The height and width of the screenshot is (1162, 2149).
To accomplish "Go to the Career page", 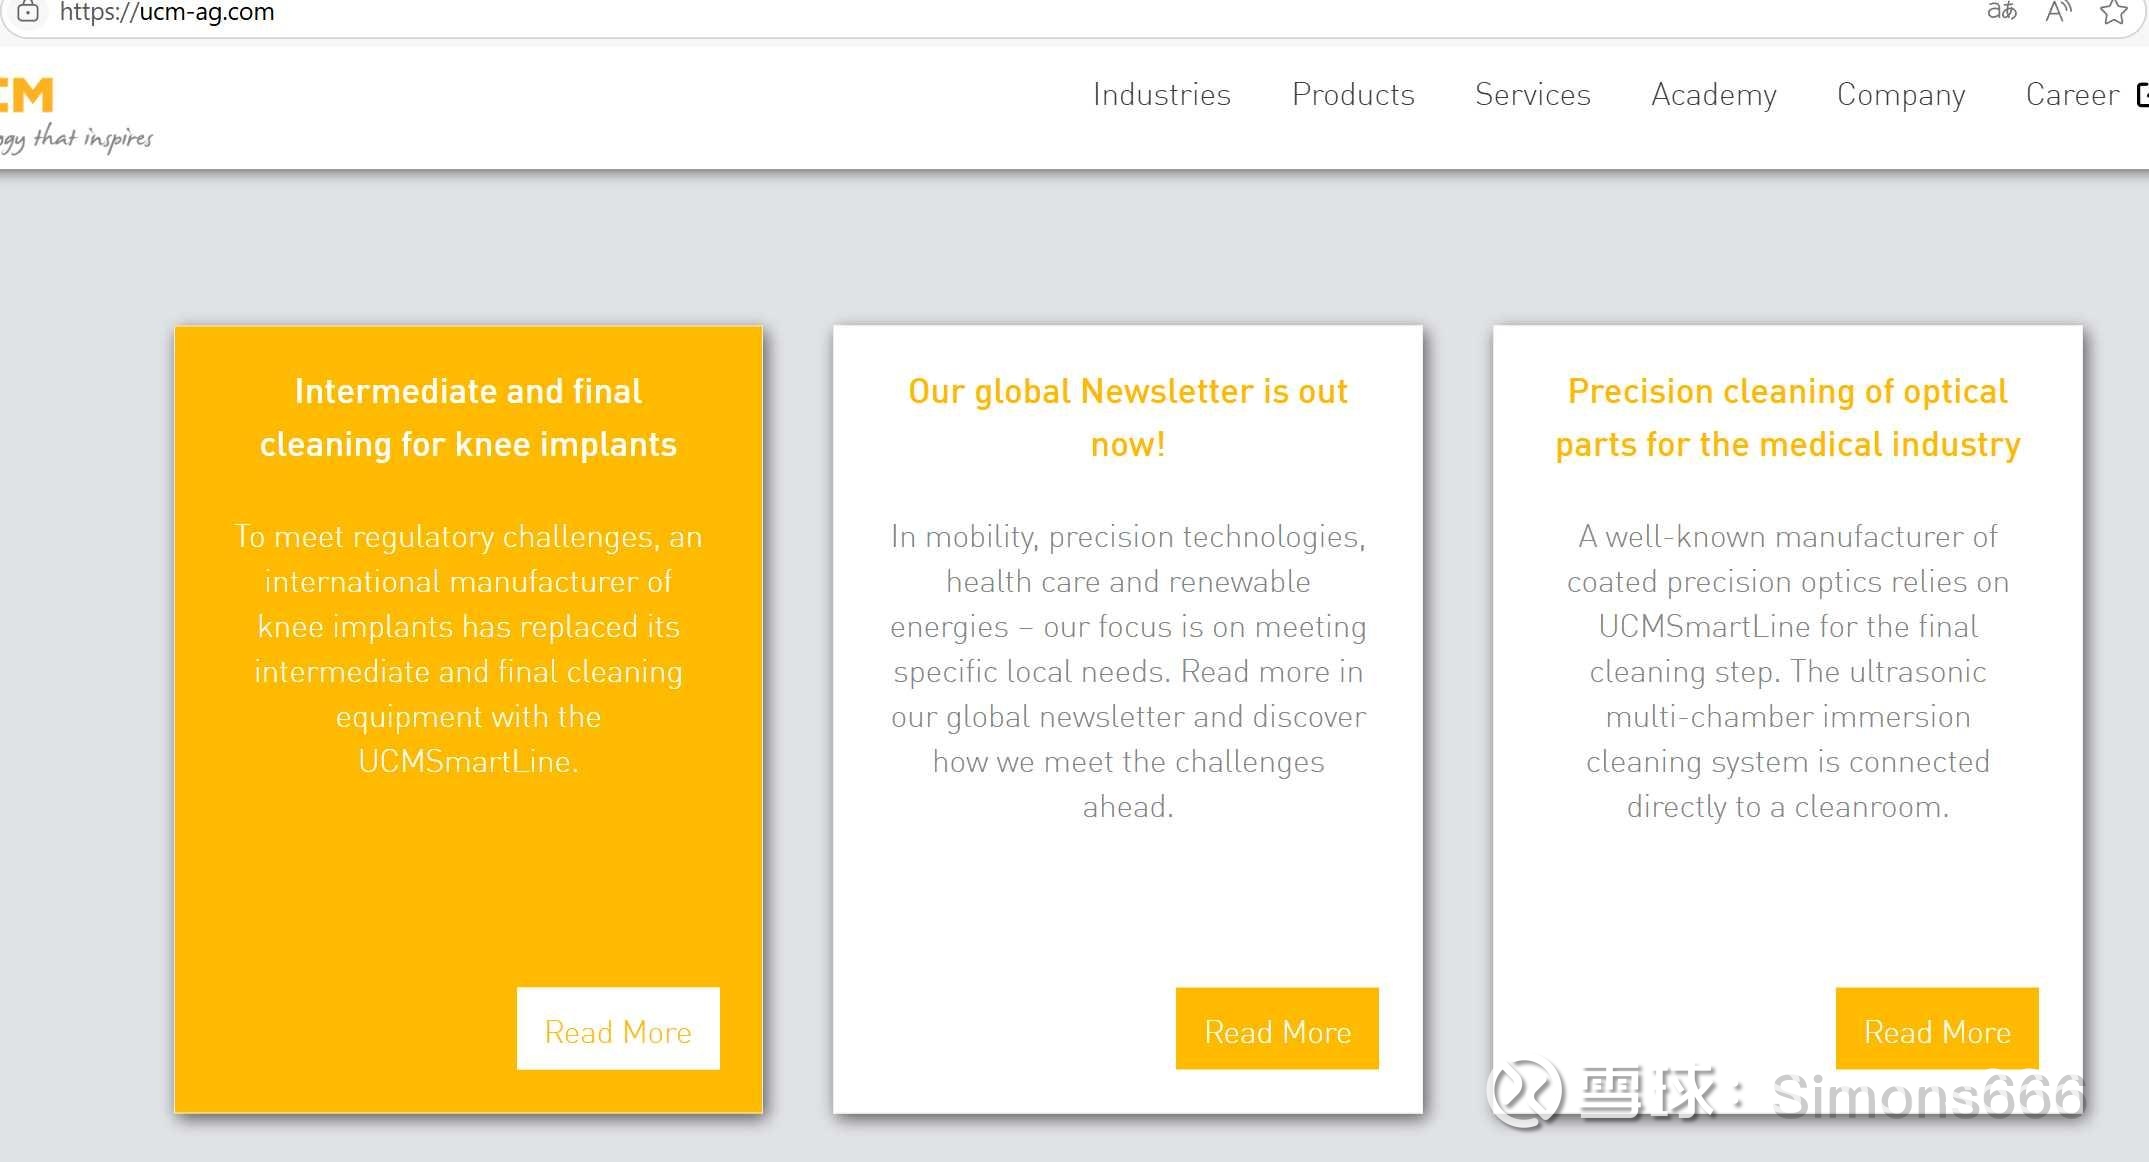I will (x=2071, y=94).
